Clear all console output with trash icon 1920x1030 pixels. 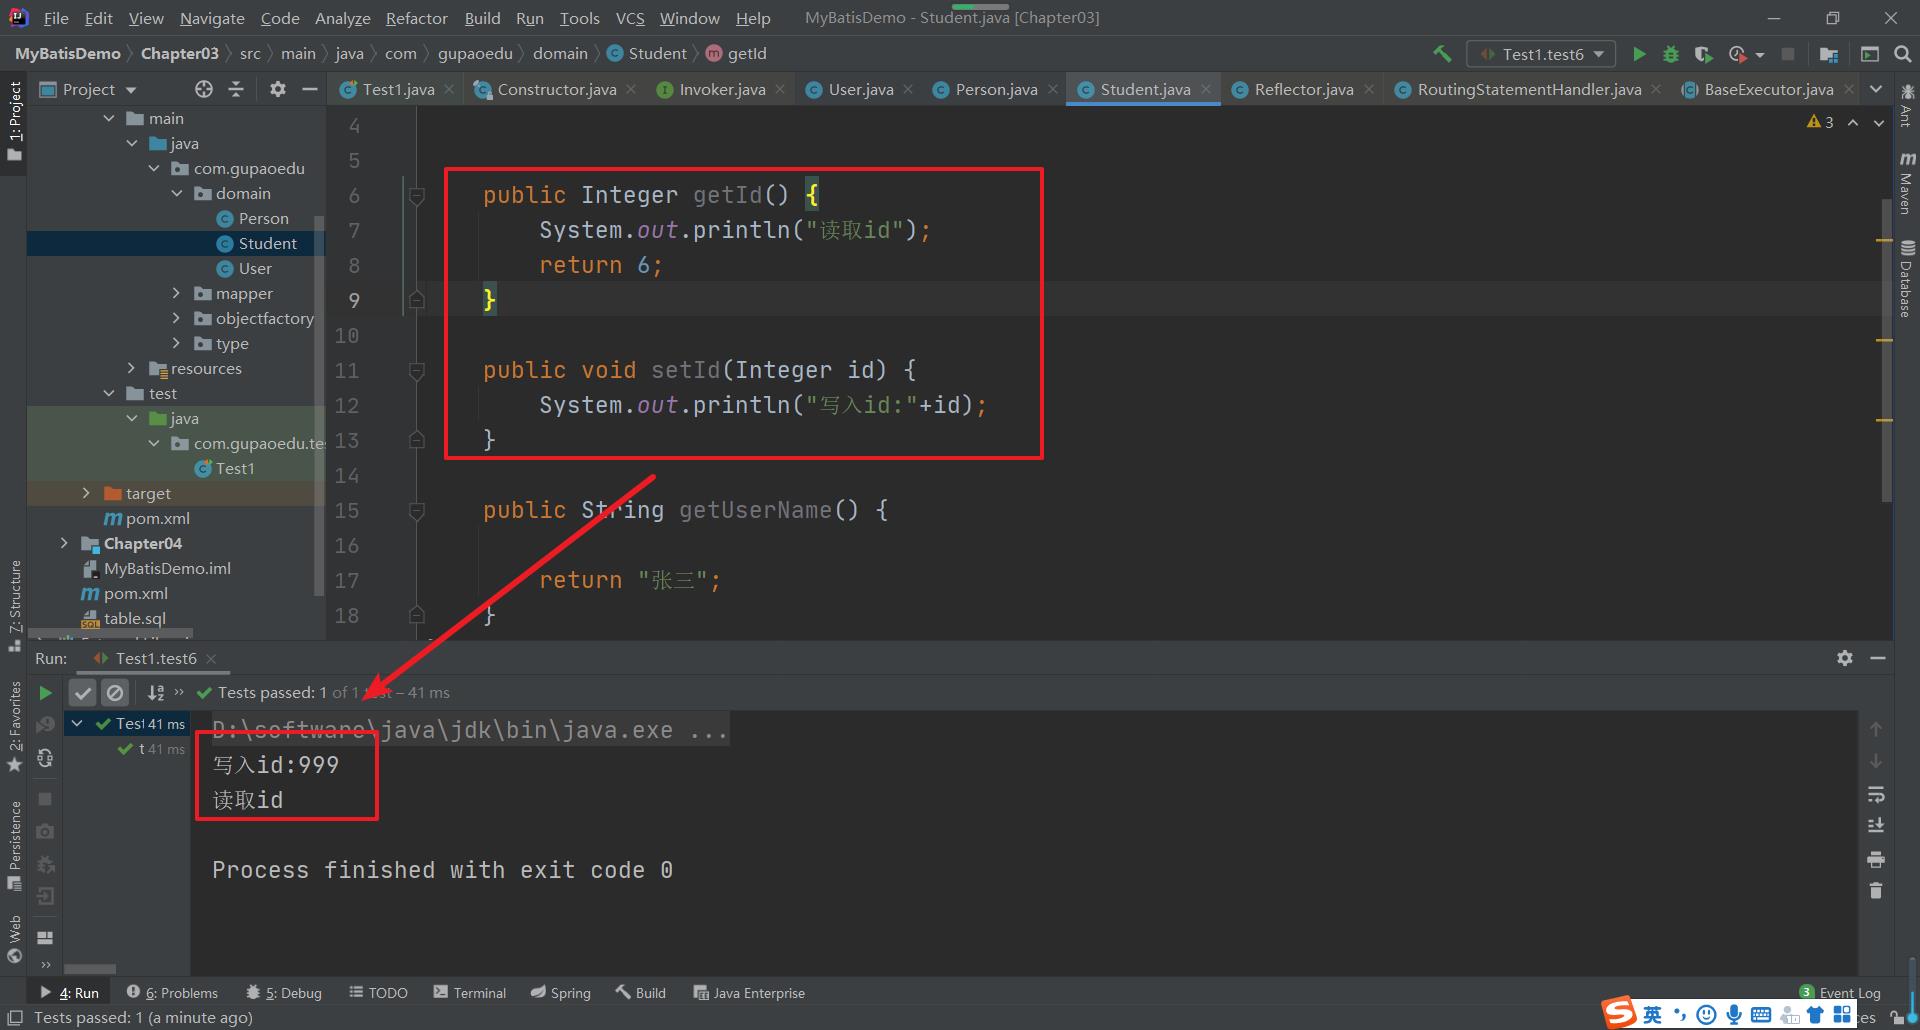point(1876,890)
